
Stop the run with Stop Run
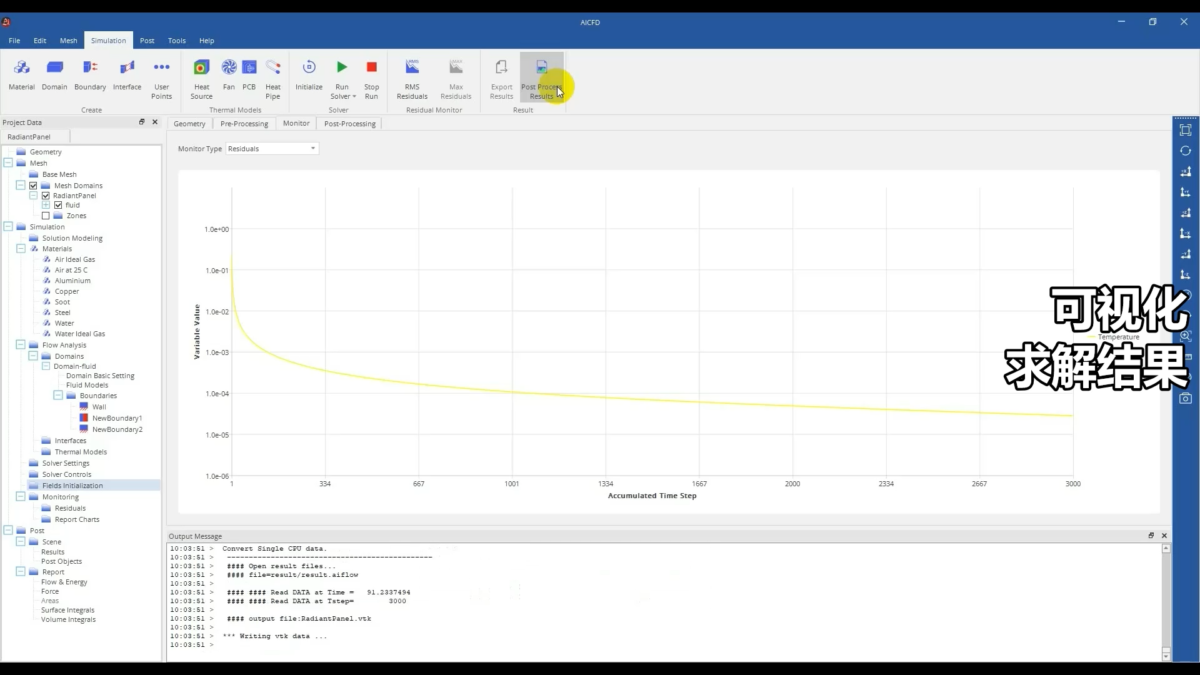pos(371,79)
